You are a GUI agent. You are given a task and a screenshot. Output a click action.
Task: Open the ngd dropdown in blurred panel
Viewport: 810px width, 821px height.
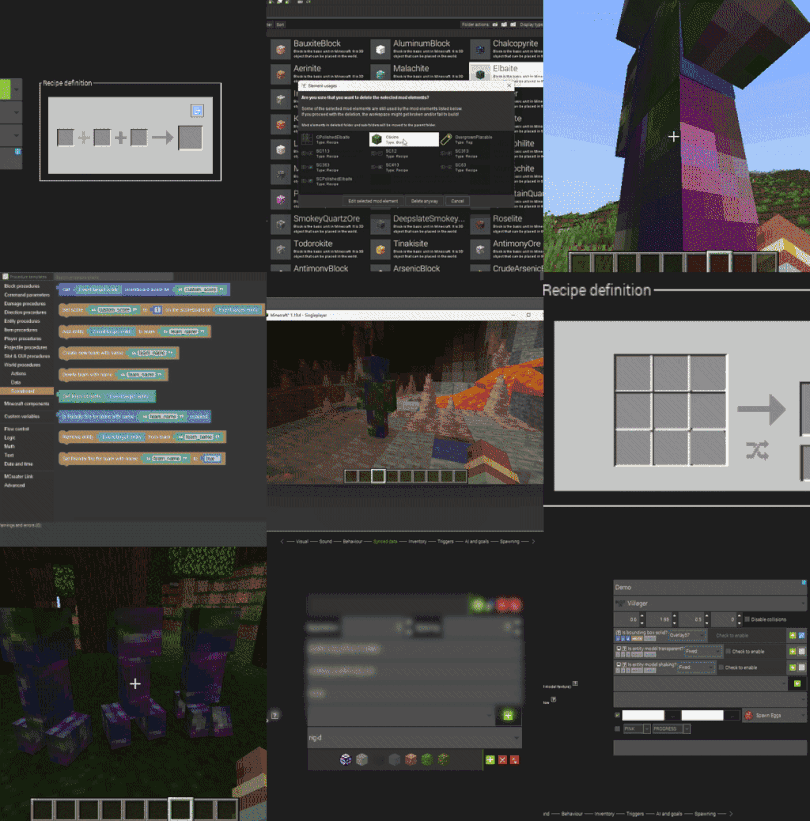pos(414,738)
